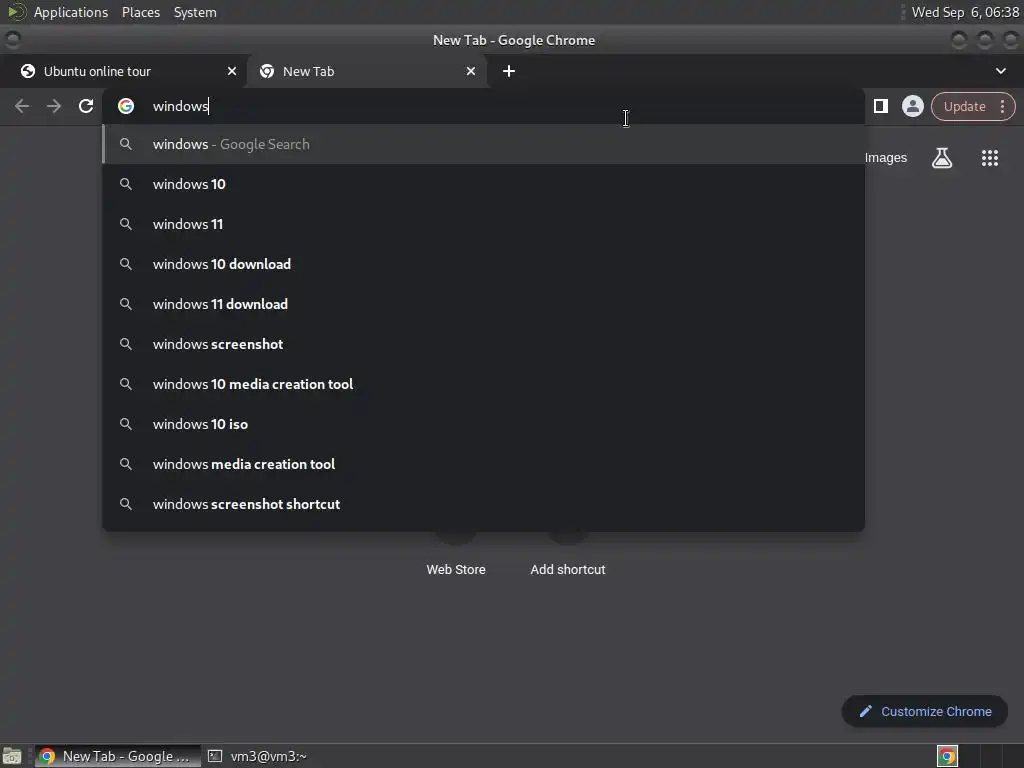1024x768 pixels.
Task: Click the Customize Chrome button
Action: pos(925,711)
